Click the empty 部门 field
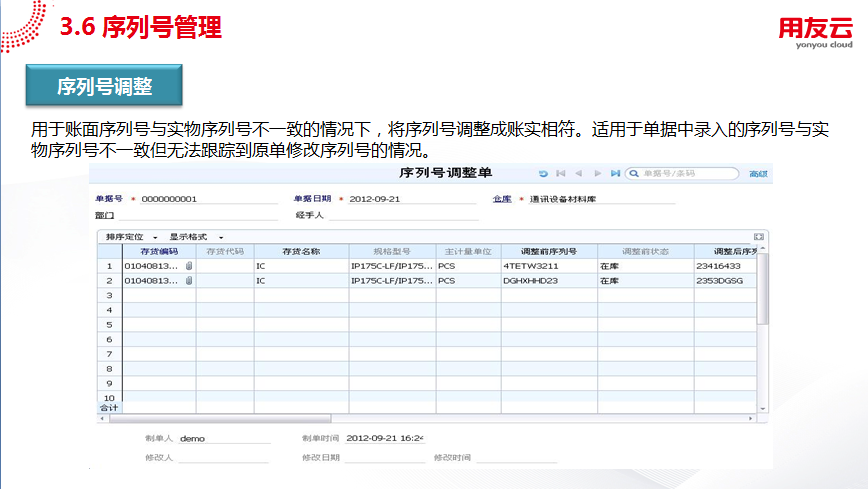This screenshot has height=489, width=868. click(x=198, y=215)
